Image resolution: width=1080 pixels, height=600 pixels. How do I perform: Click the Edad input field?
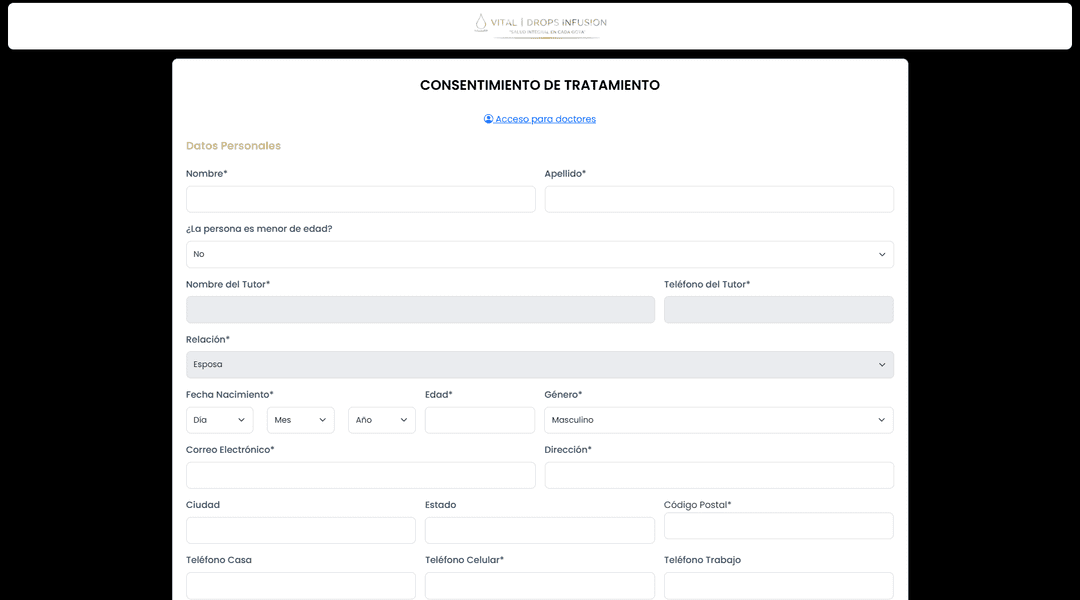pos(479,420)
